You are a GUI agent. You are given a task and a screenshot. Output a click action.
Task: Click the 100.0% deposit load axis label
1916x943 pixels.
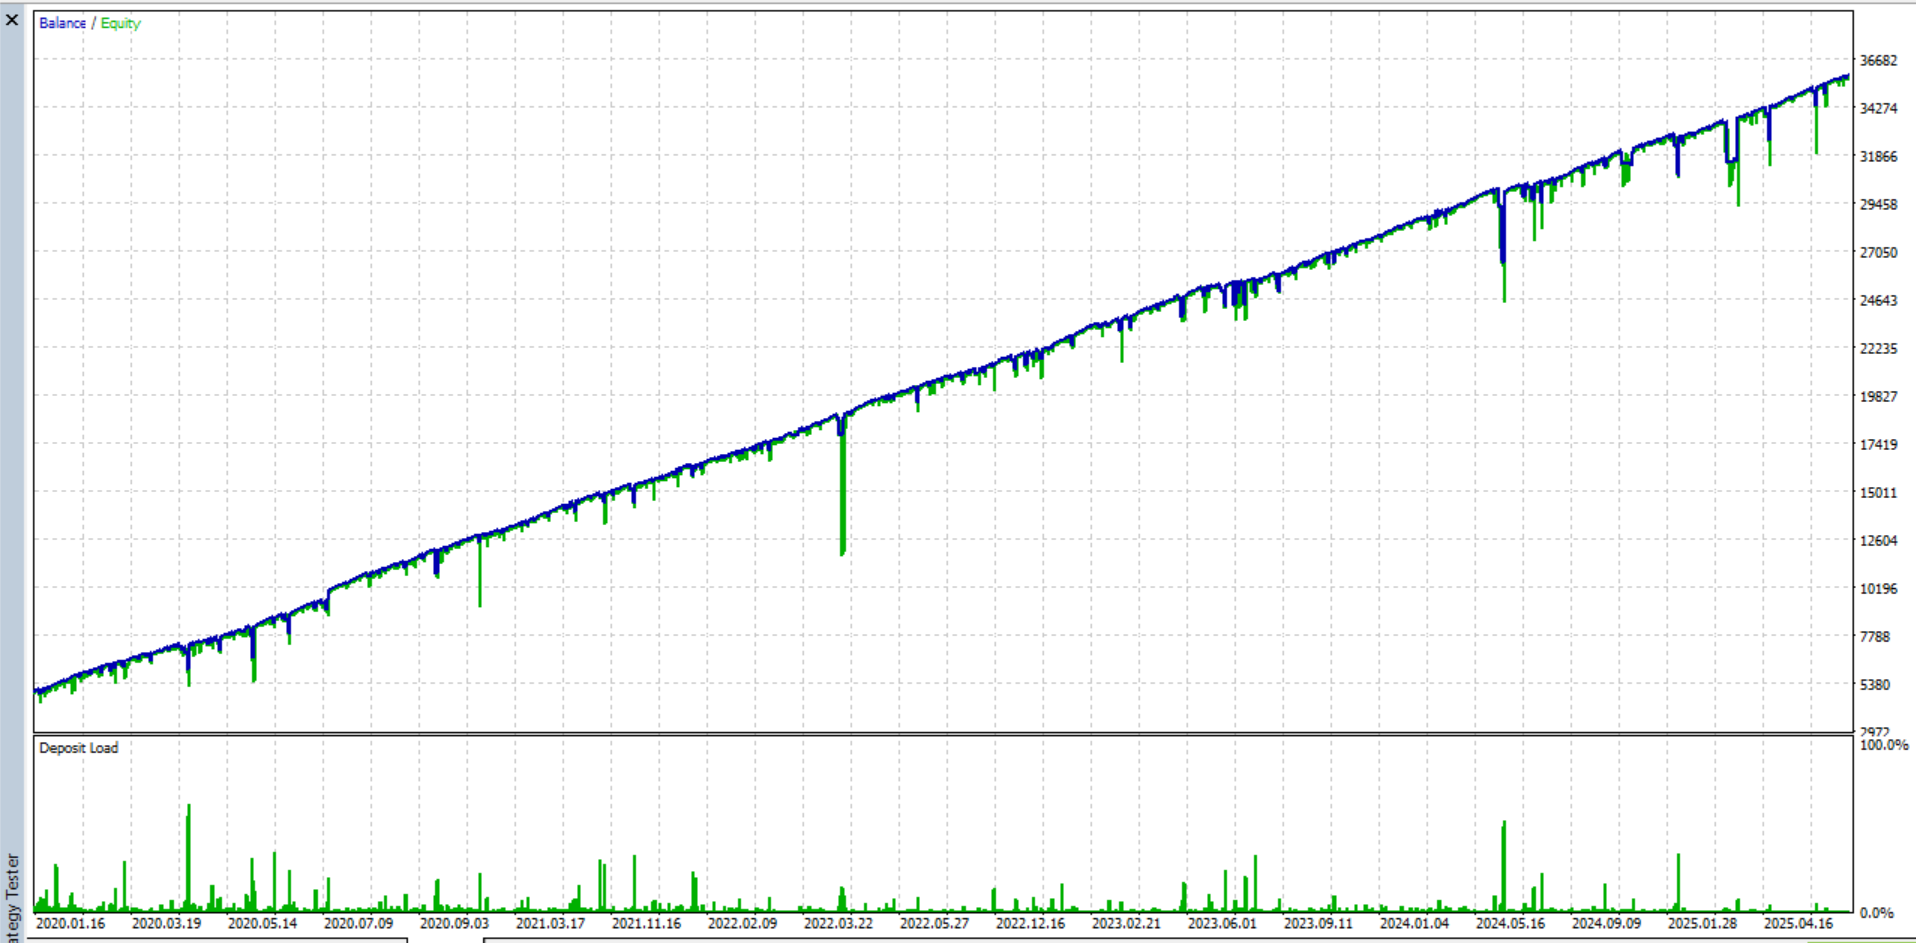pyautogui.click(x=1884, y=745)
